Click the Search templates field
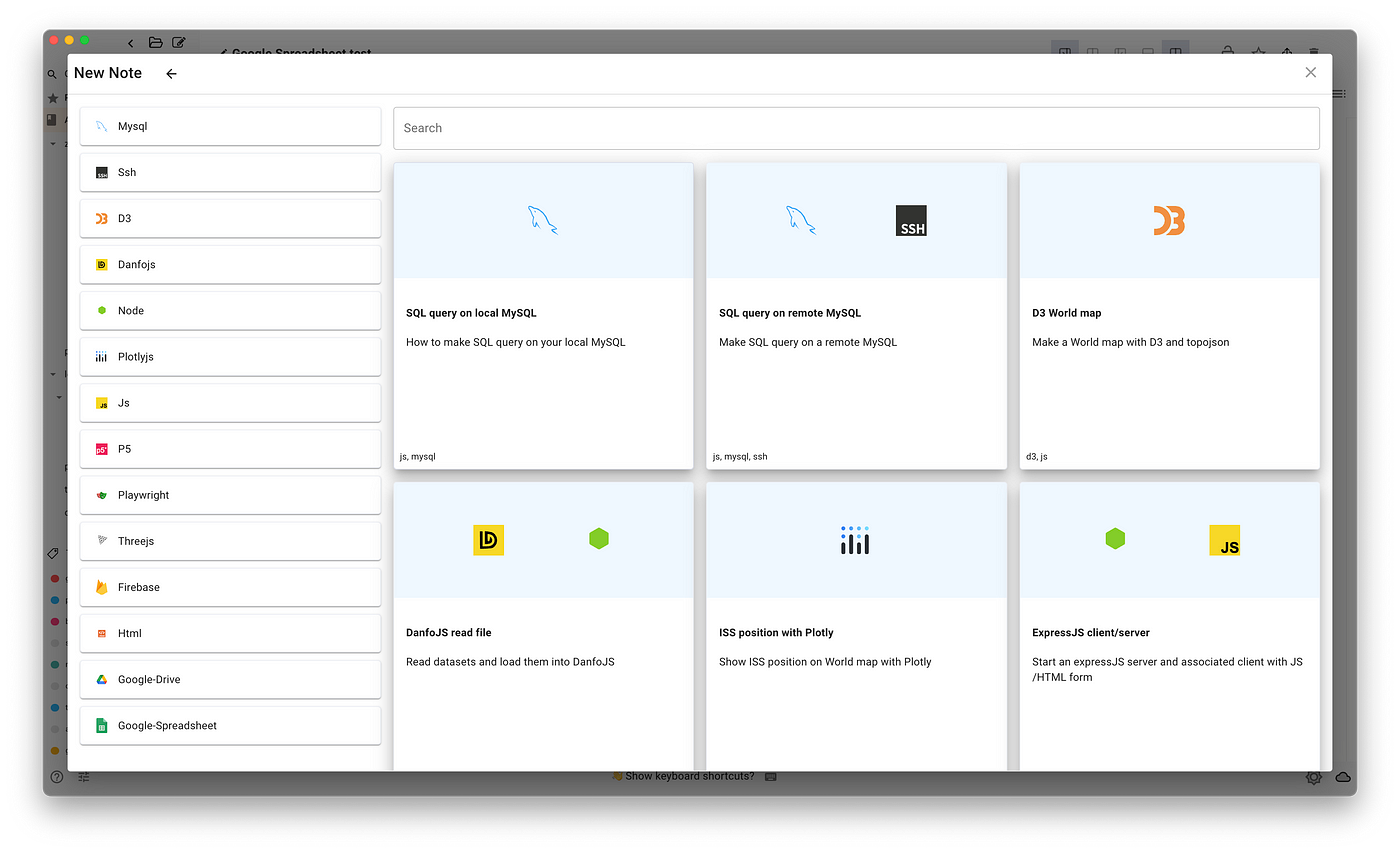 856,128
